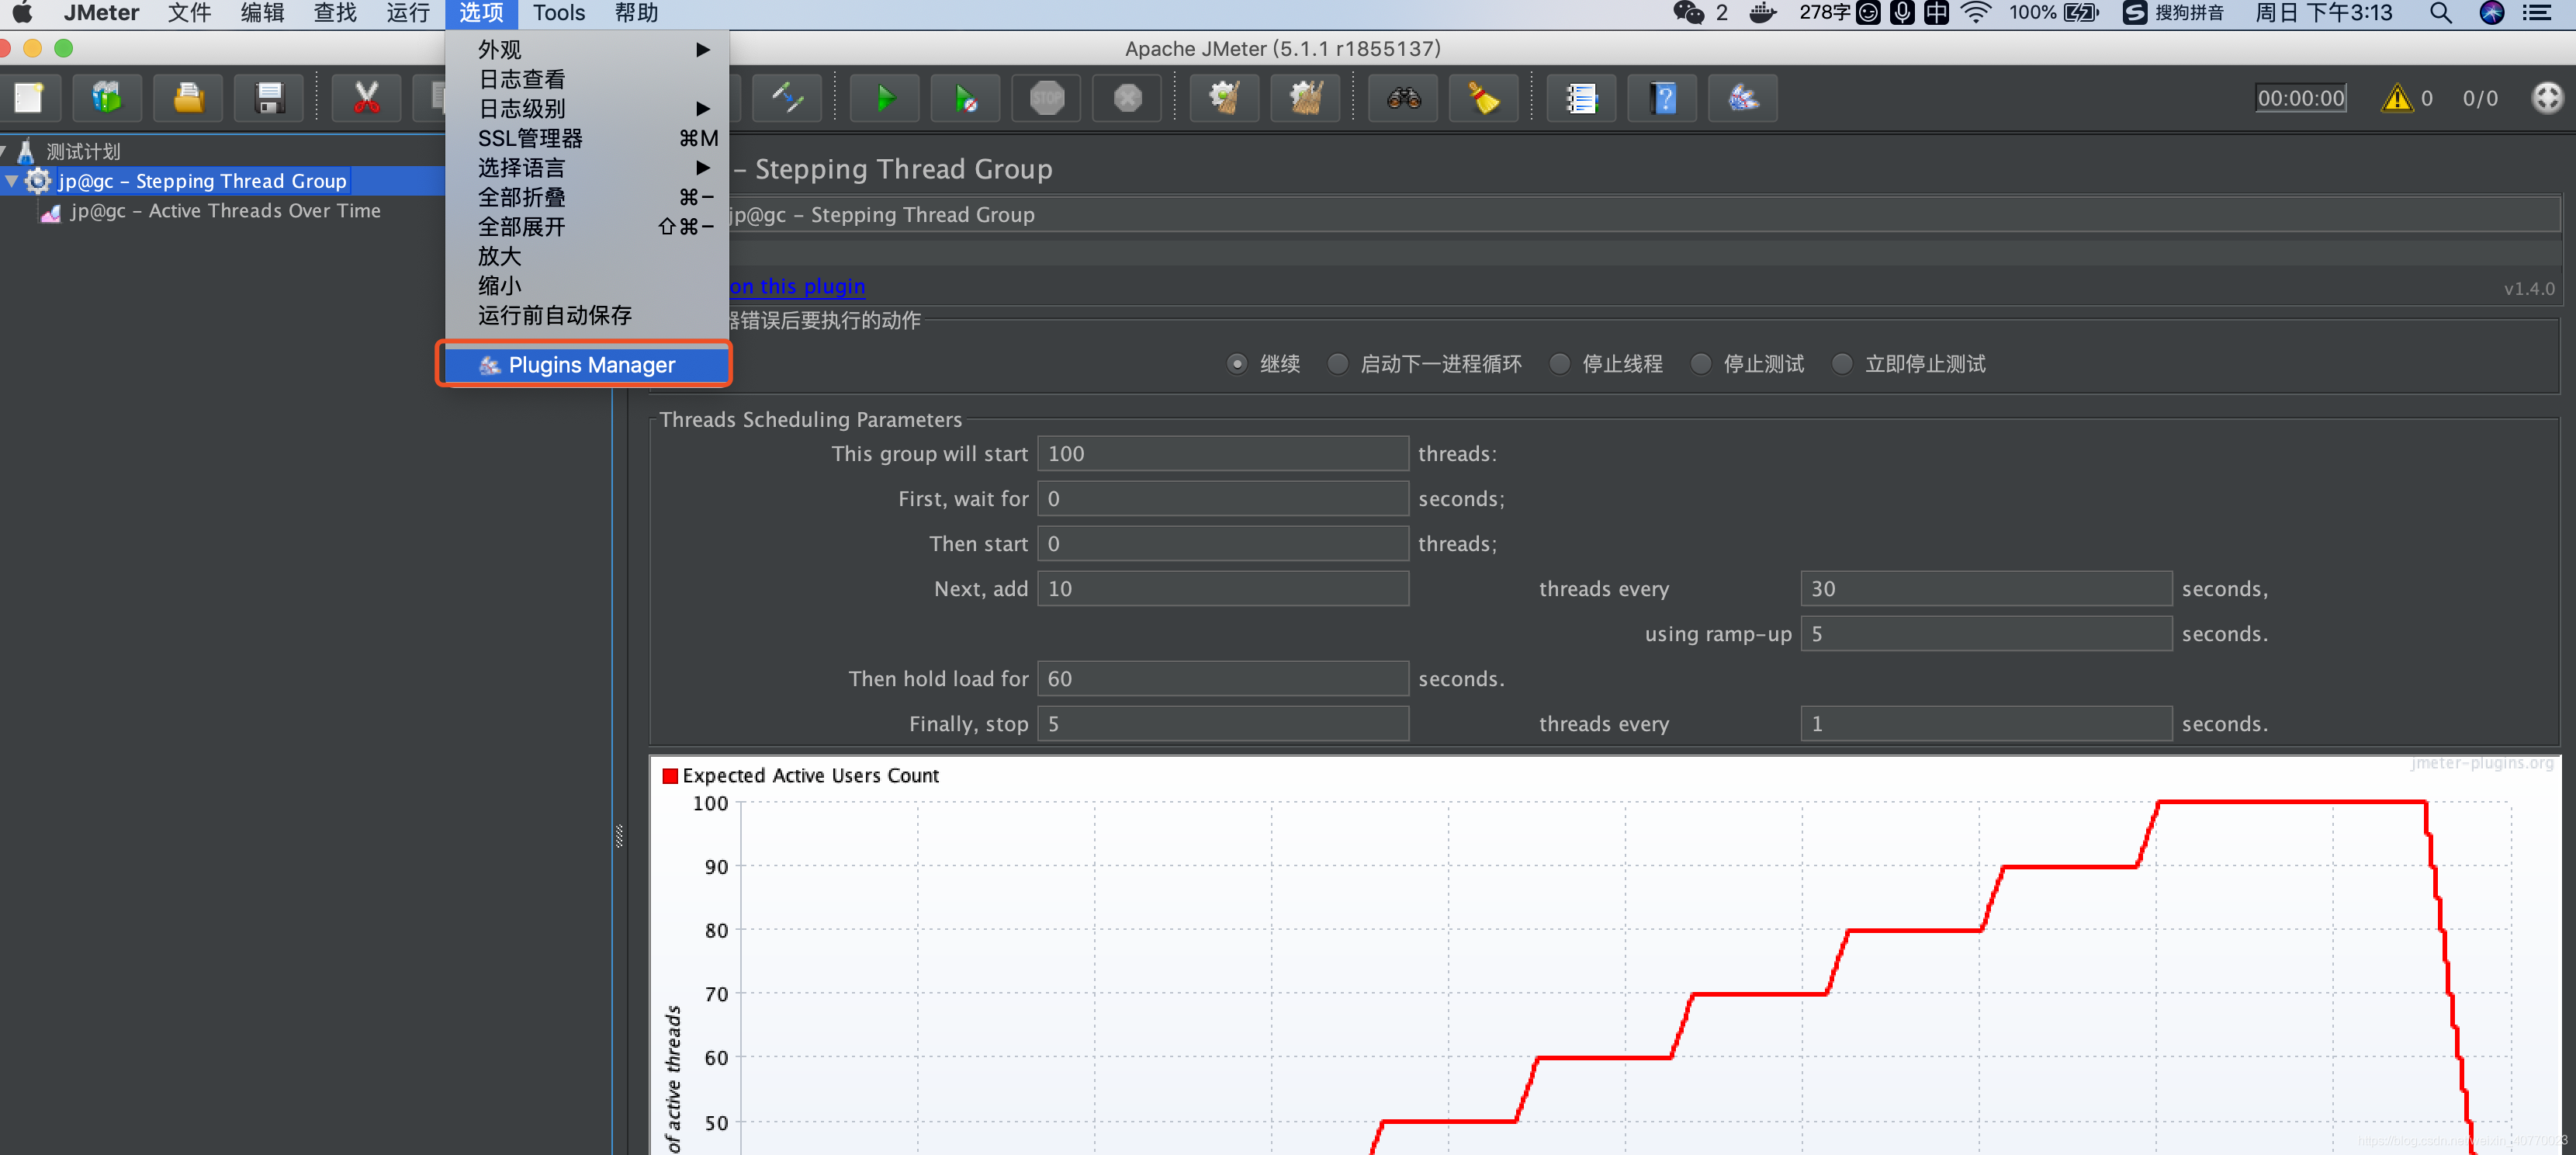Open the WeChat menu bar icon
Screen dimensions: 2576x1155
click(1688, 13)
